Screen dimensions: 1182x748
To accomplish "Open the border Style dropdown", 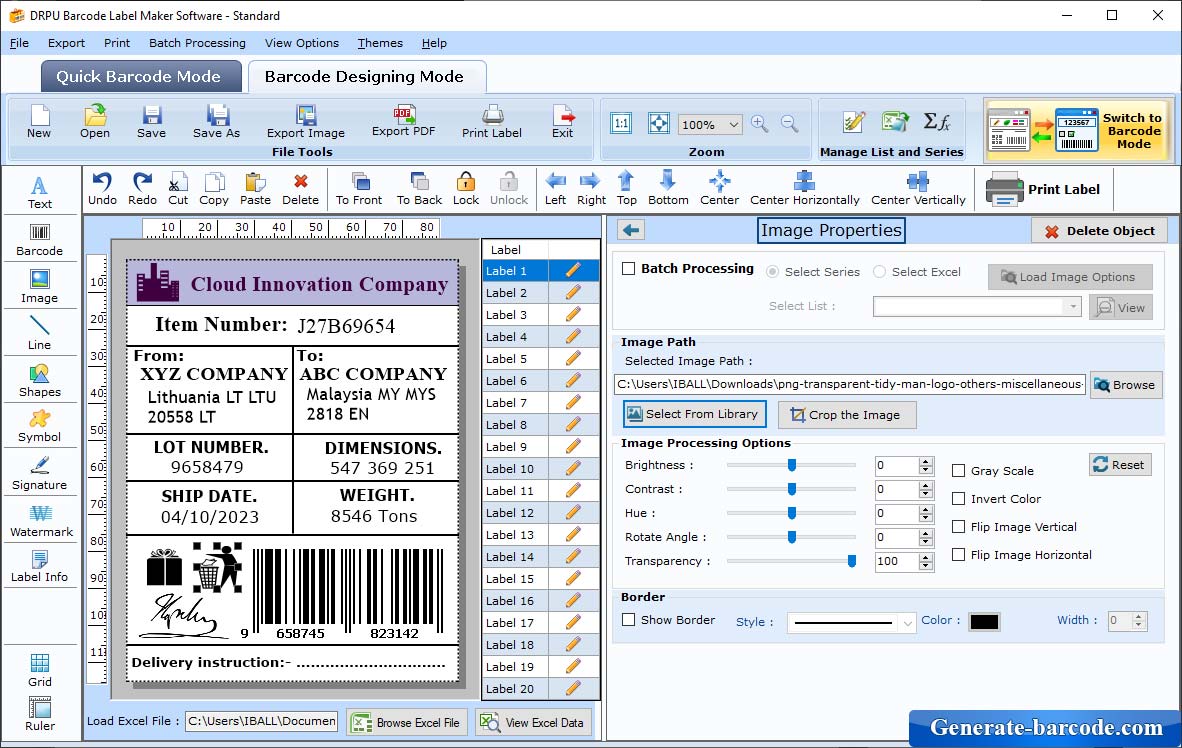I will coord(907,623).
